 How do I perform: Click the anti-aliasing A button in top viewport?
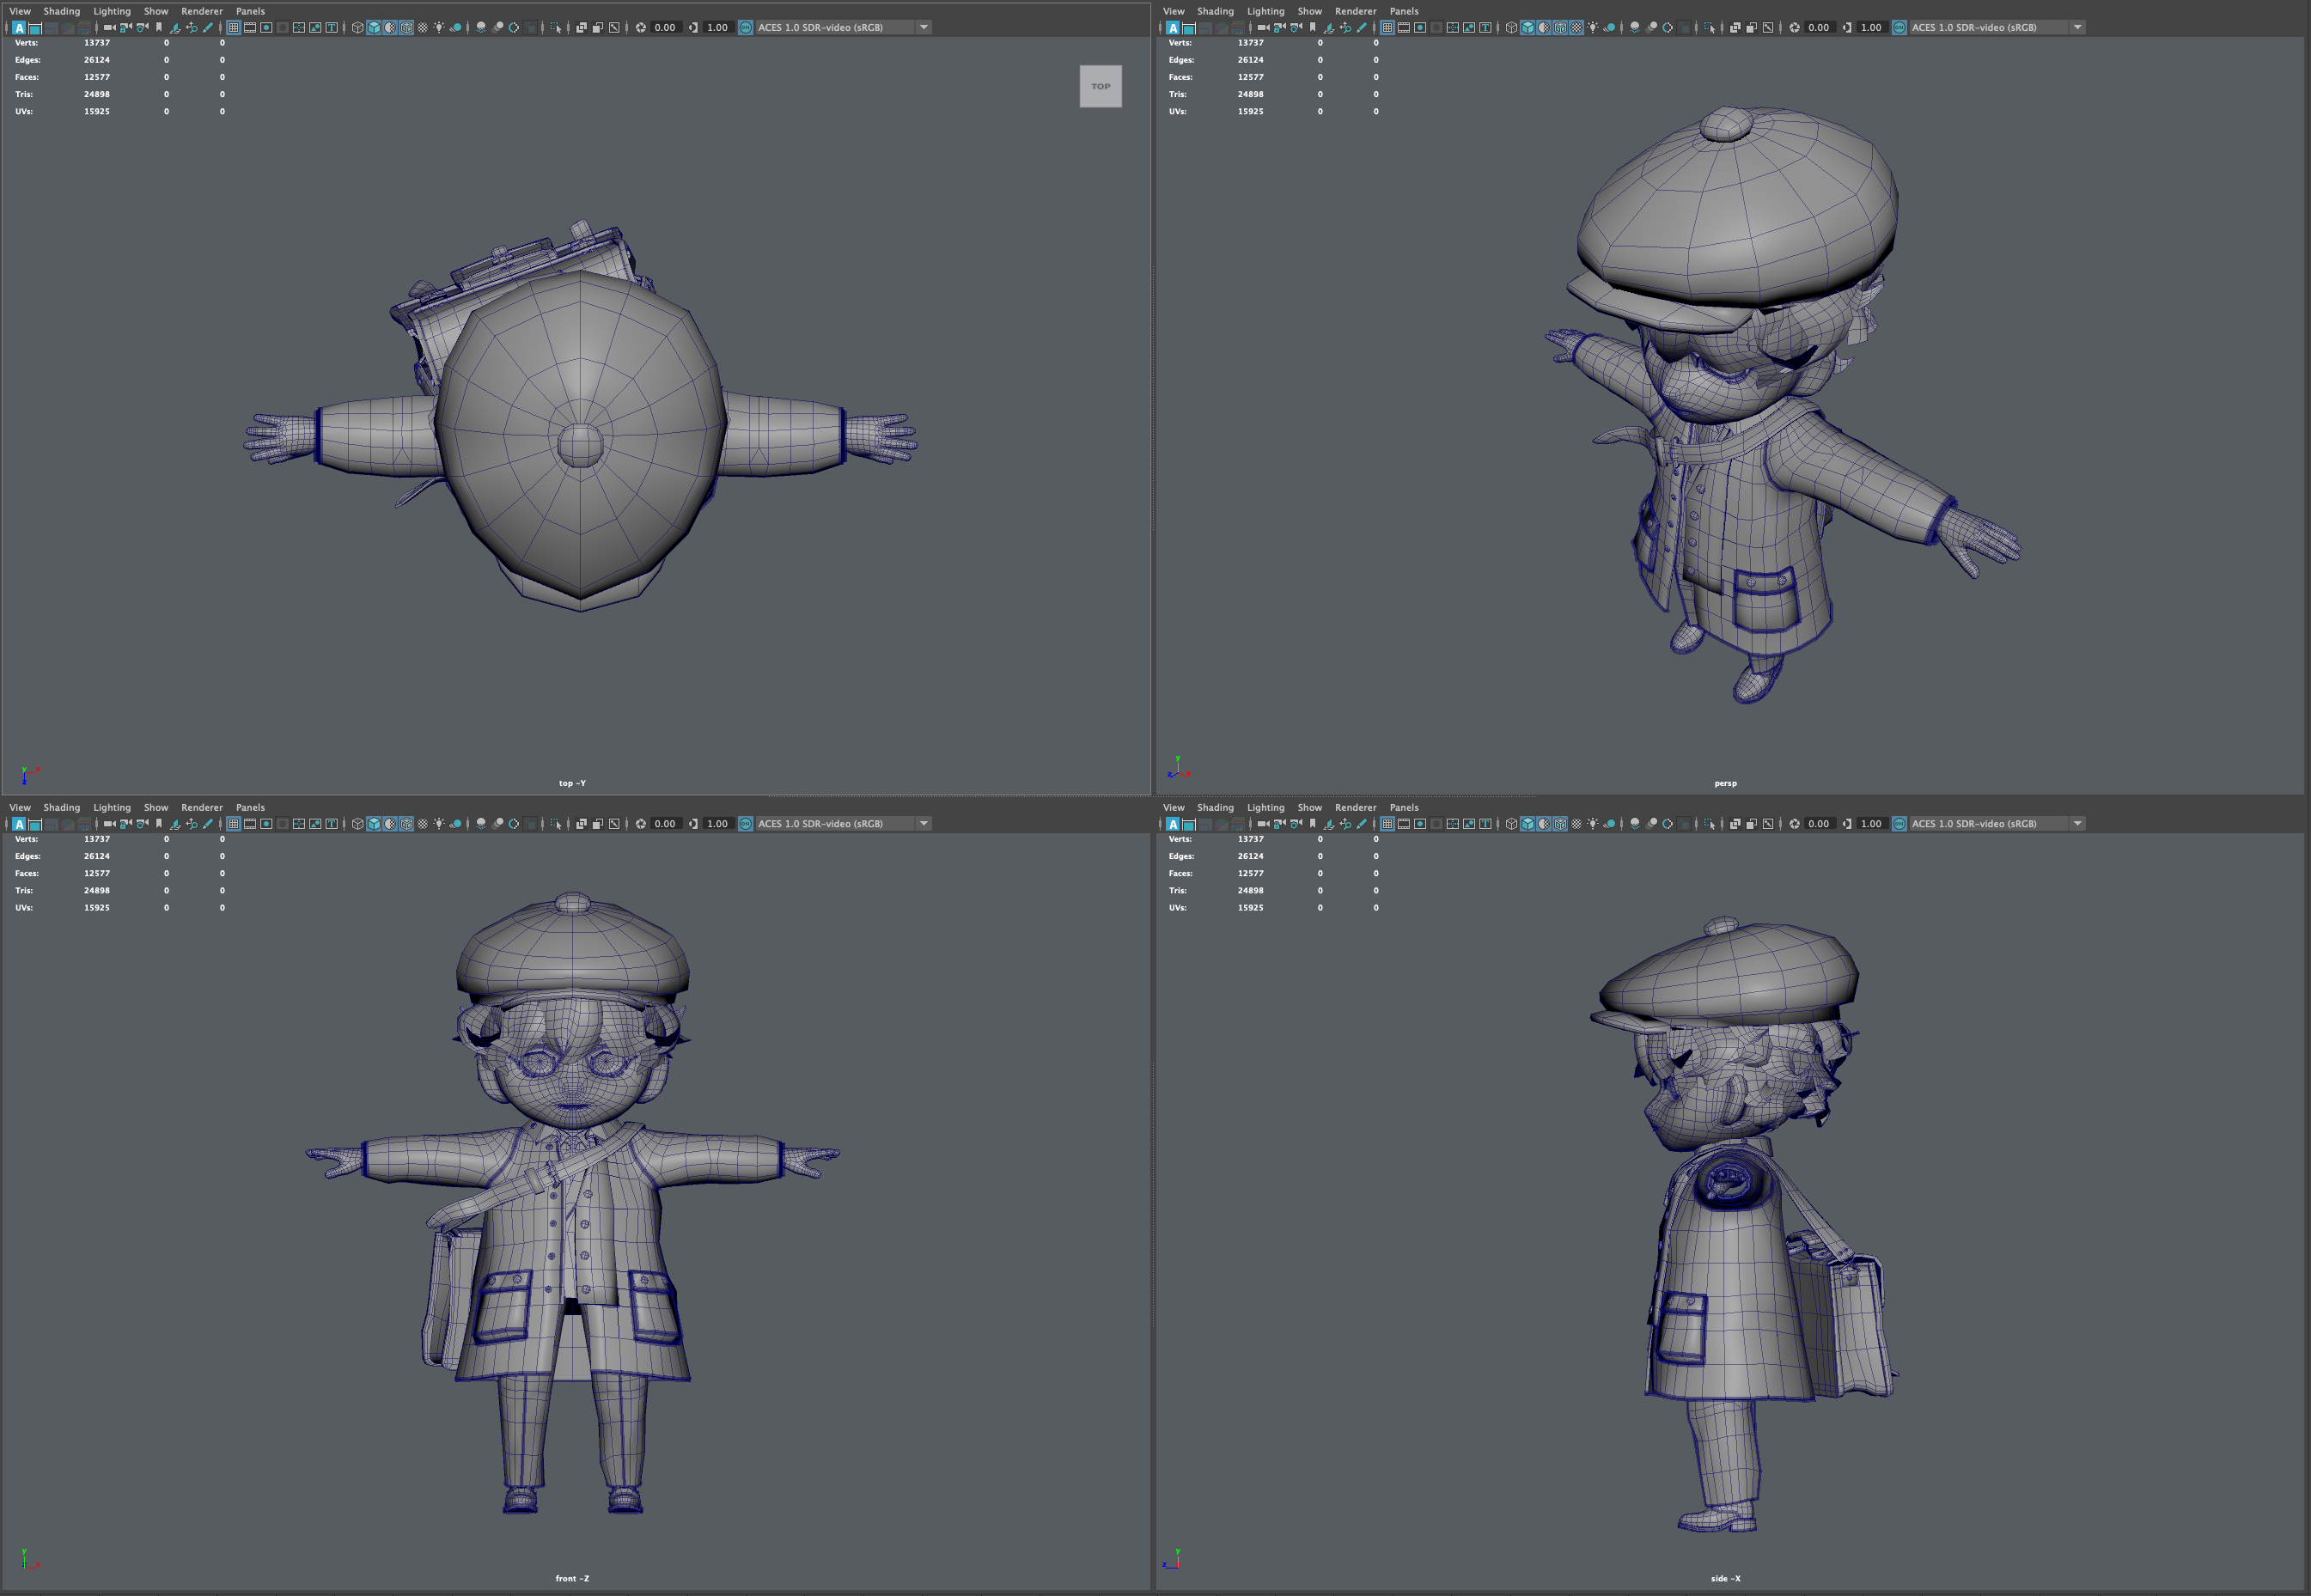click(x=19, y=27)
